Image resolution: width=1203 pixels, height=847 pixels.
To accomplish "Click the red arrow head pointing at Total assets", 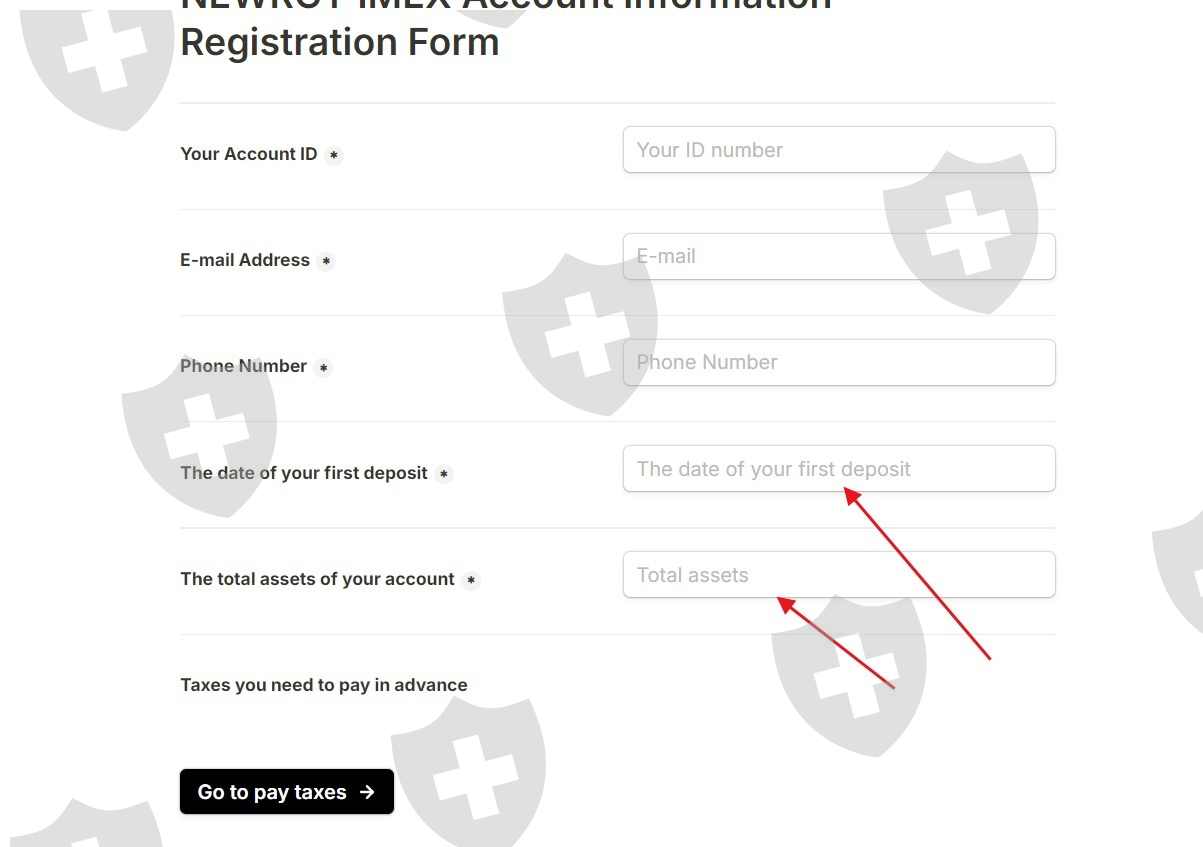I will 786,602.
